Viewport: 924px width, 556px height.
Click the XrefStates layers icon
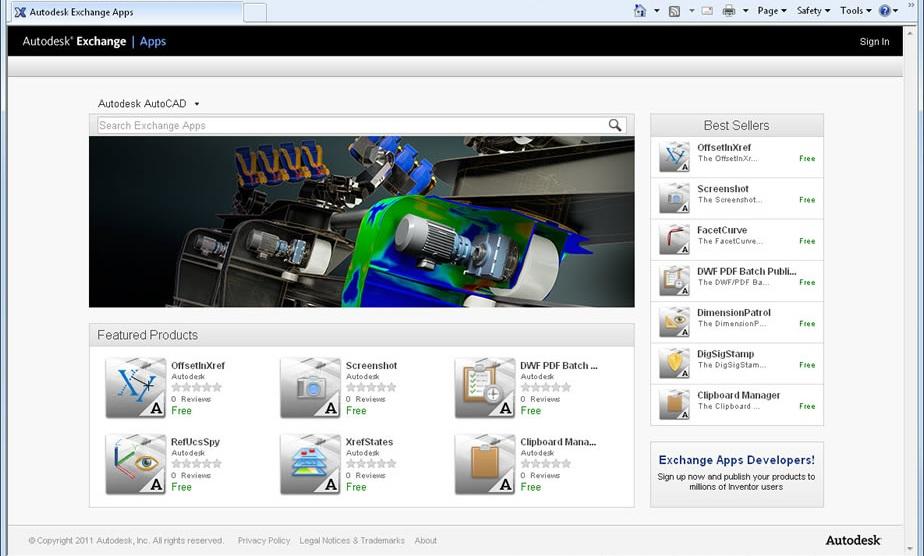311,464
